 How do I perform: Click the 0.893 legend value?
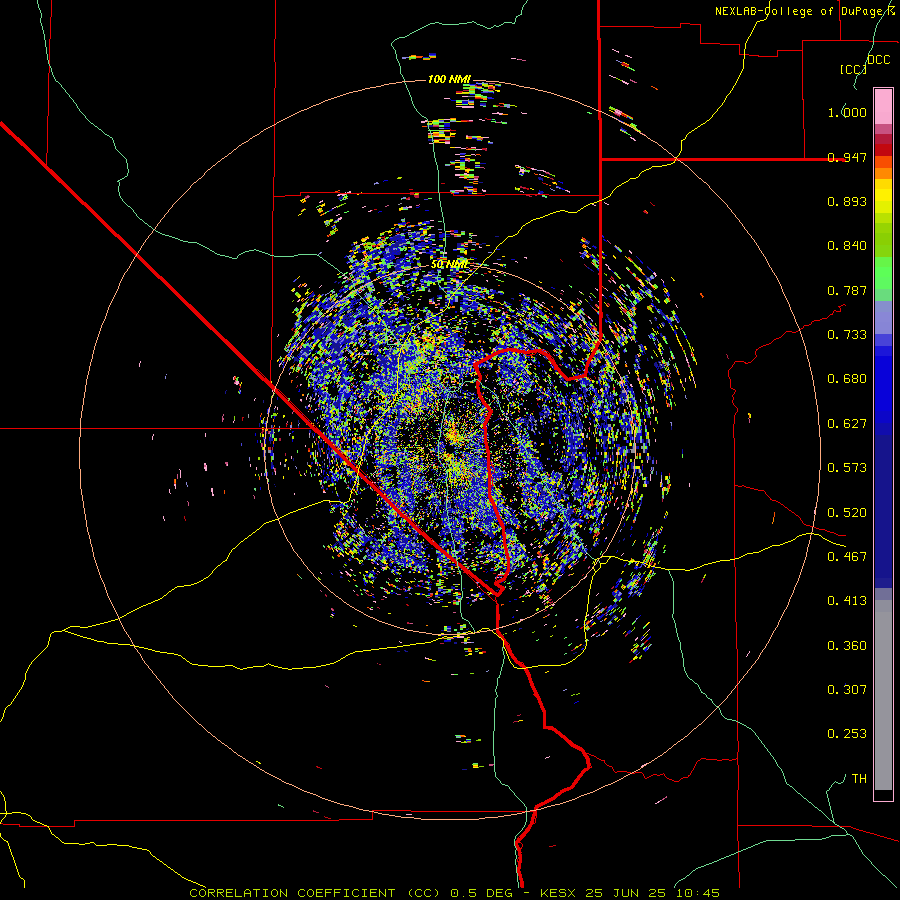[x=847, y=201]
